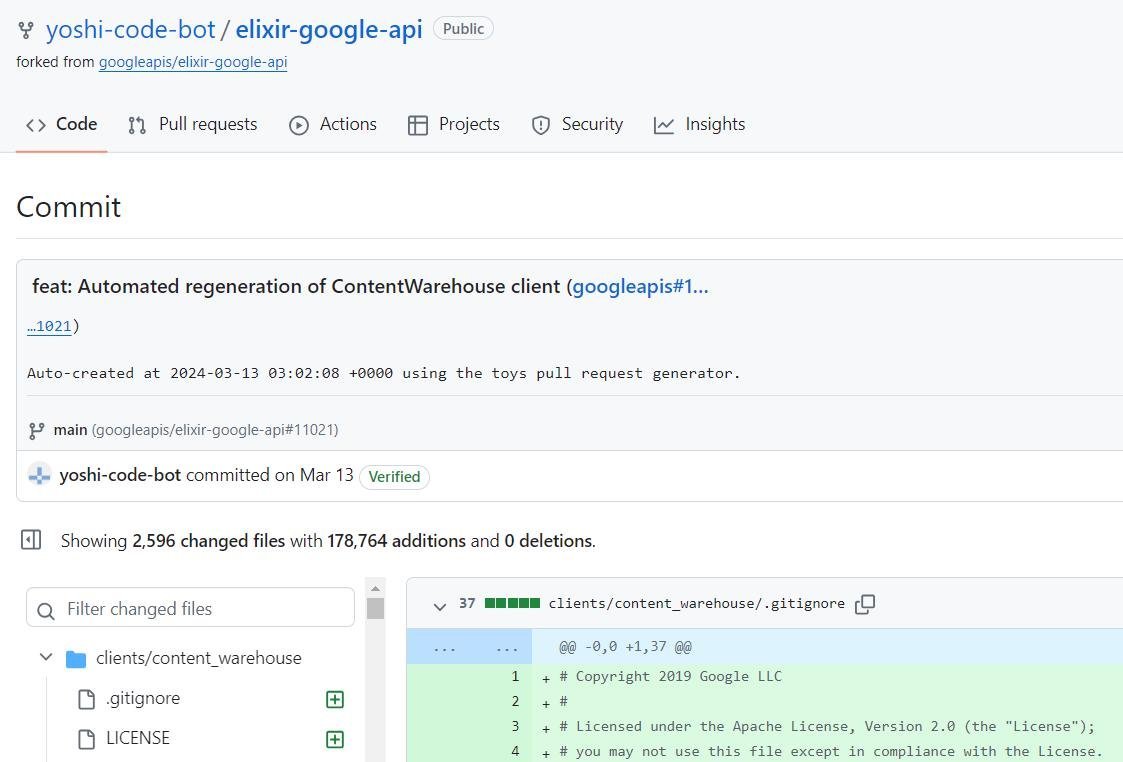Switch to the Actions tab

pos(333,125)
